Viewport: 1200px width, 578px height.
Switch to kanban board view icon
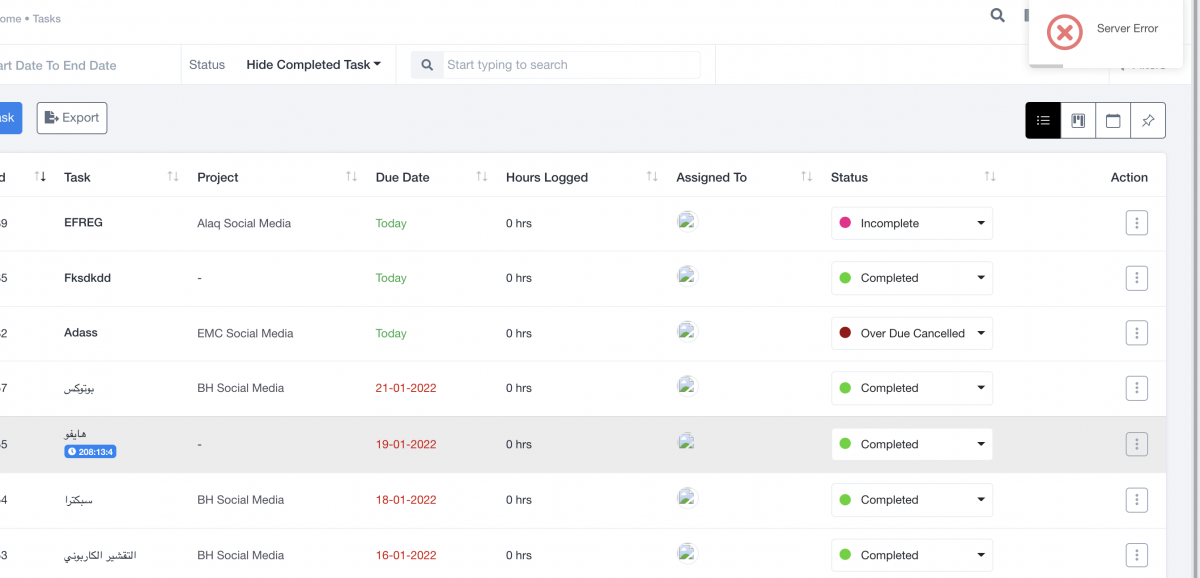[x=1078, y=121]
